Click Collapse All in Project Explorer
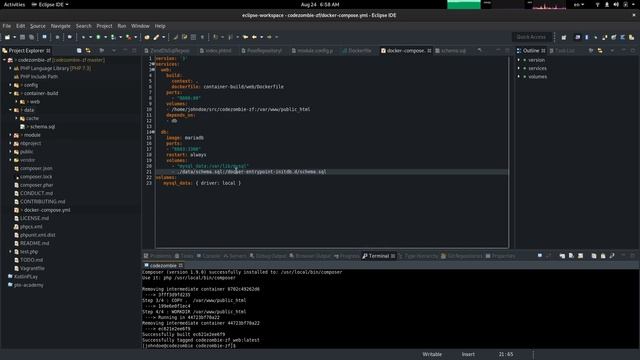 pyautogui.click(x=79, y=51)
